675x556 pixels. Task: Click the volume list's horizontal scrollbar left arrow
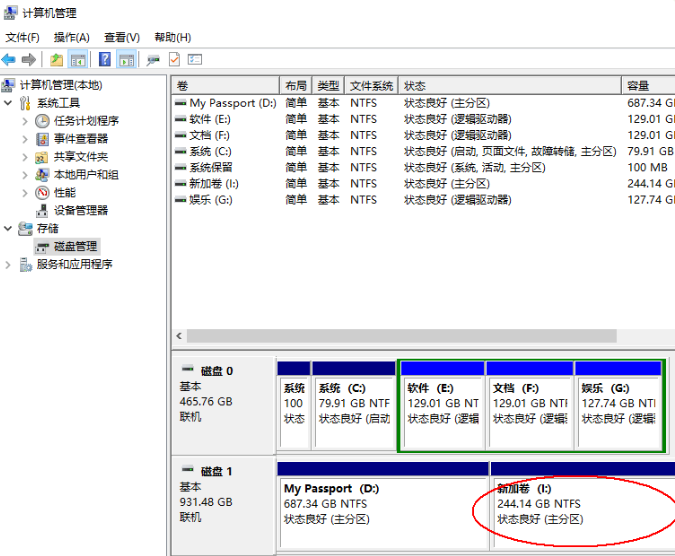pyautogui.click(x=180, y=337)
